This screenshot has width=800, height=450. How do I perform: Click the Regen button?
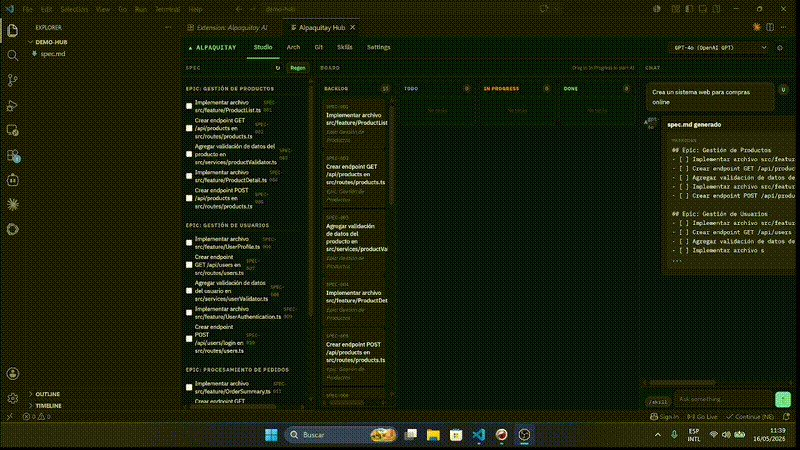point(297,68)
